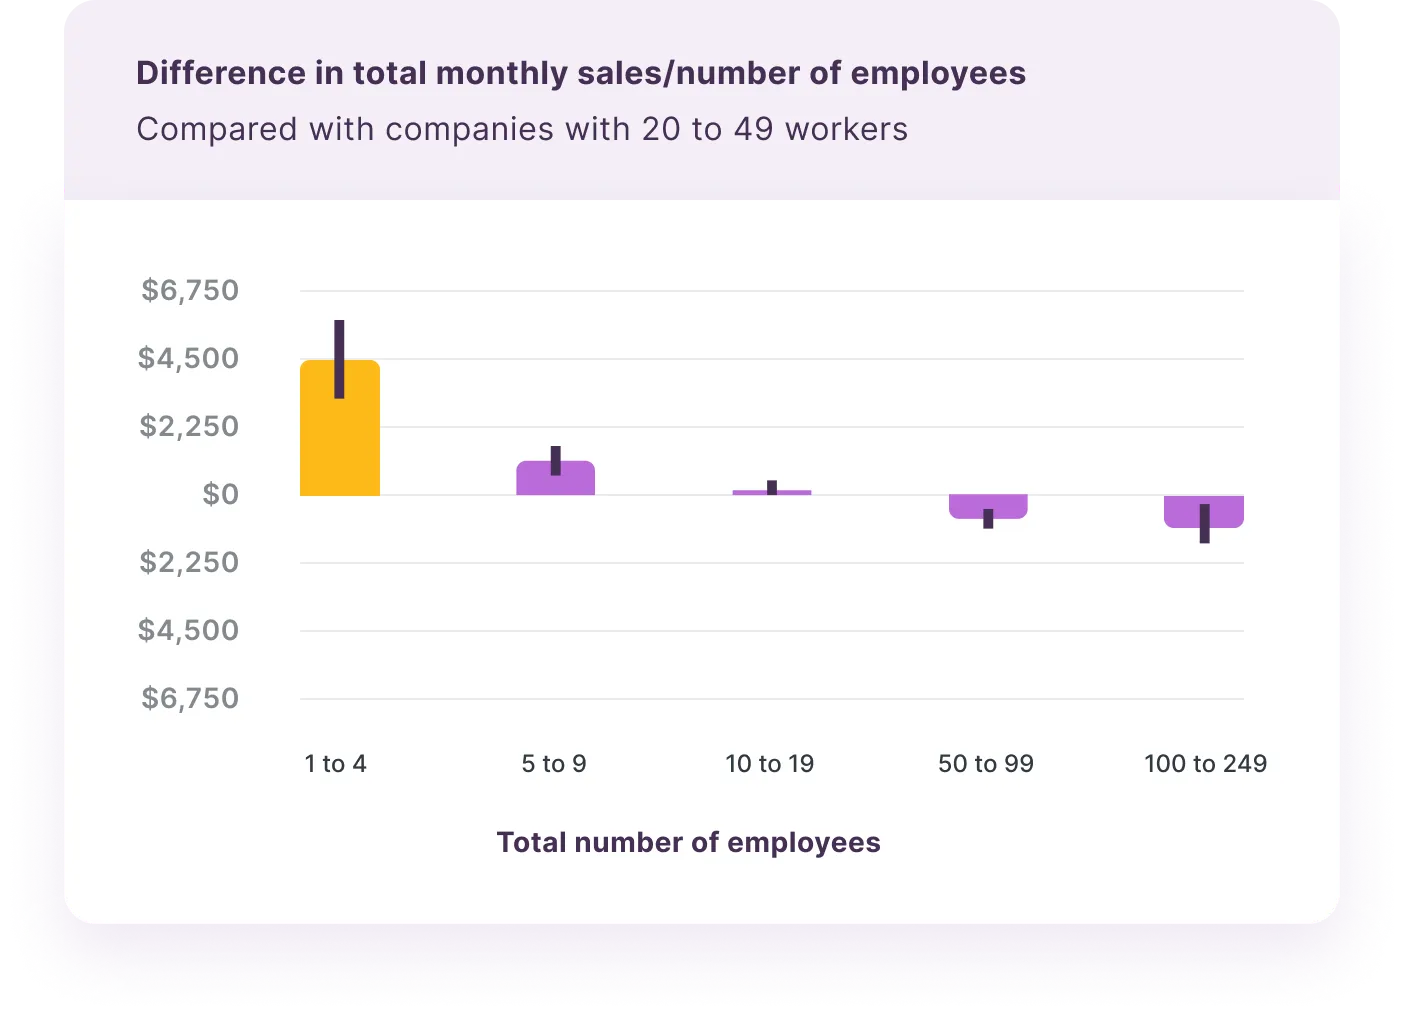Click the yellow bar for 1 to 4 employees
This screenshot has width=1404, height=1016.
coord(340,428)
